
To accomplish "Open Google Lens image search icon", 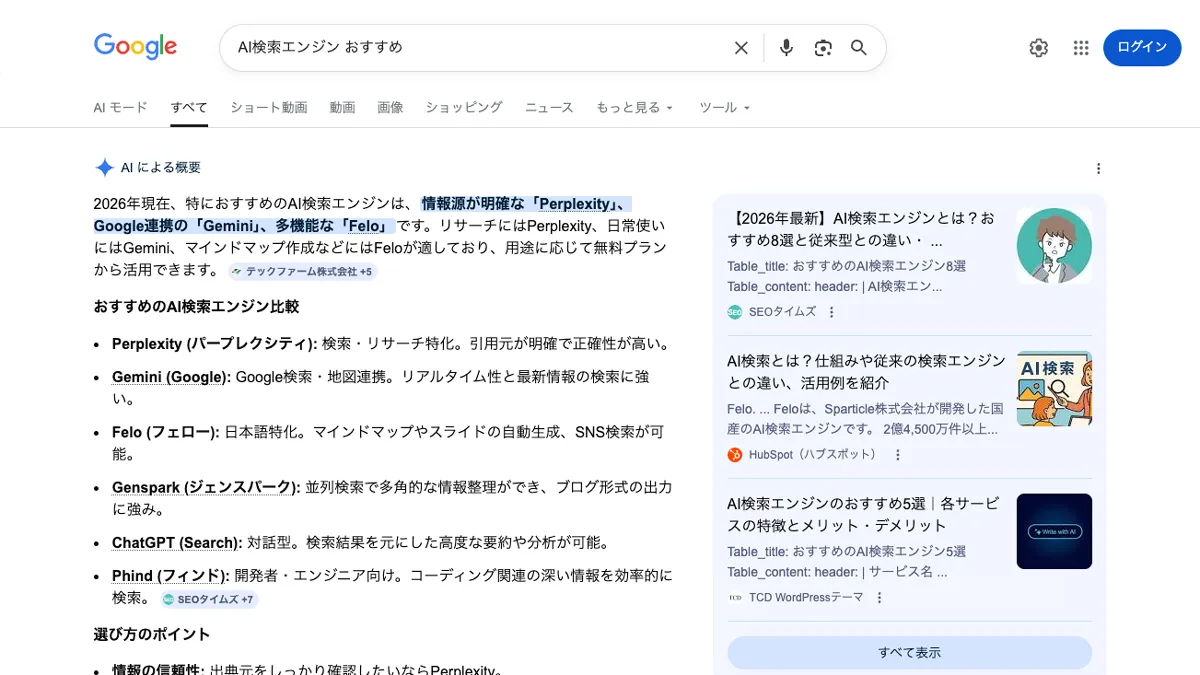I will 823,48.
